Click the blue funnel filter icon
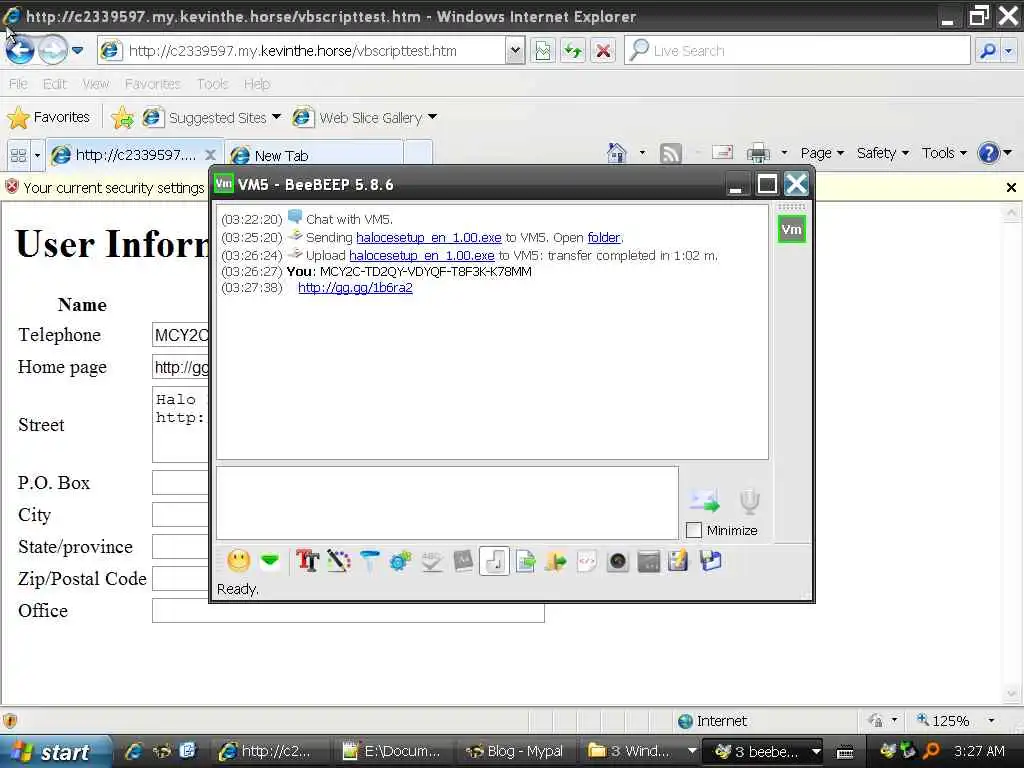Image resolution: width=1024 pixels, height=768 pixels. tap(370, 561)
